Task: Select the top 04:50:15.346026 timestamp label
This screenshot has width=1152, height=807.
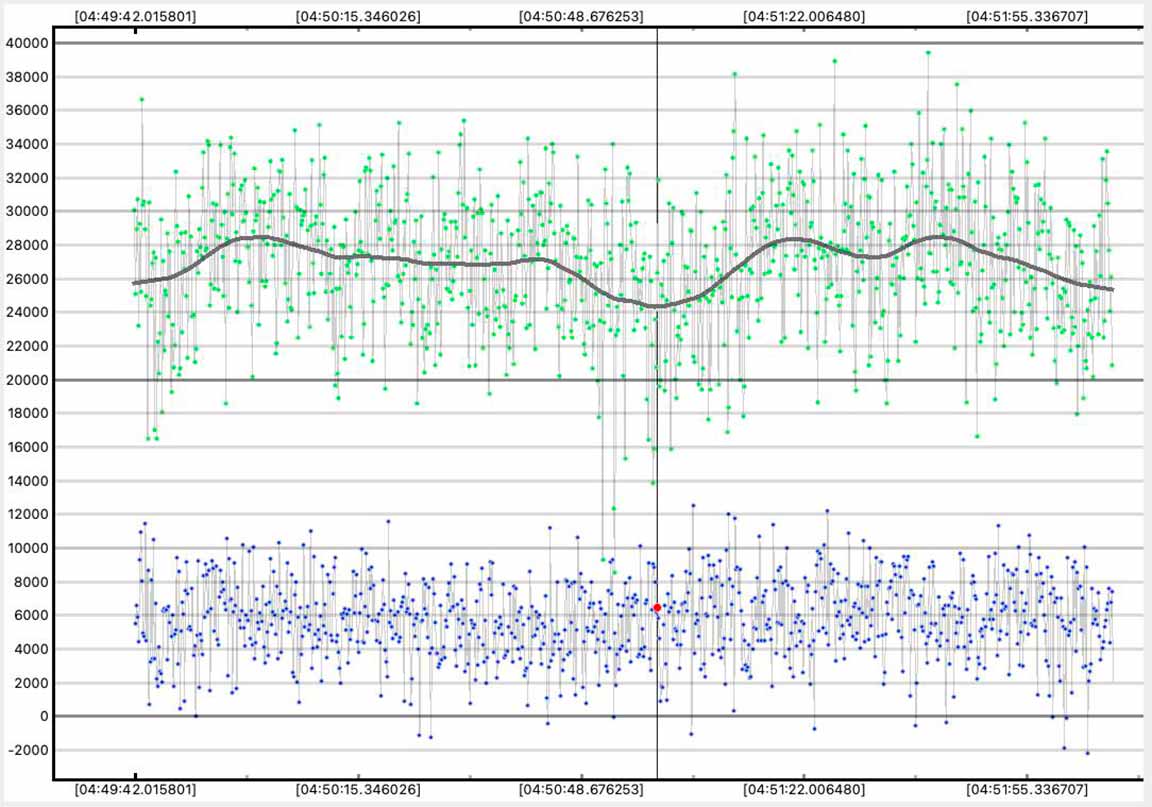Action: pyautogui.click(x=358, y=16)
